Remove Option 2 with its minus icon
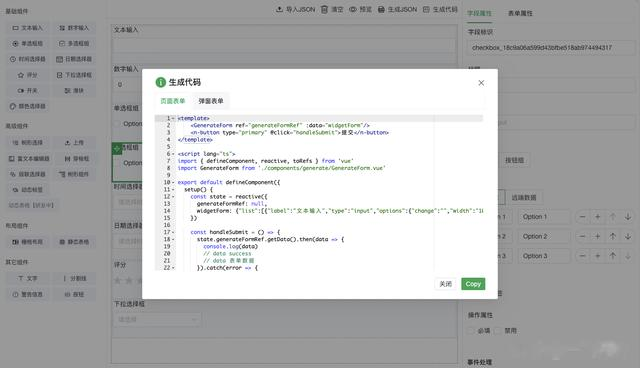 [x=582, y=236]
